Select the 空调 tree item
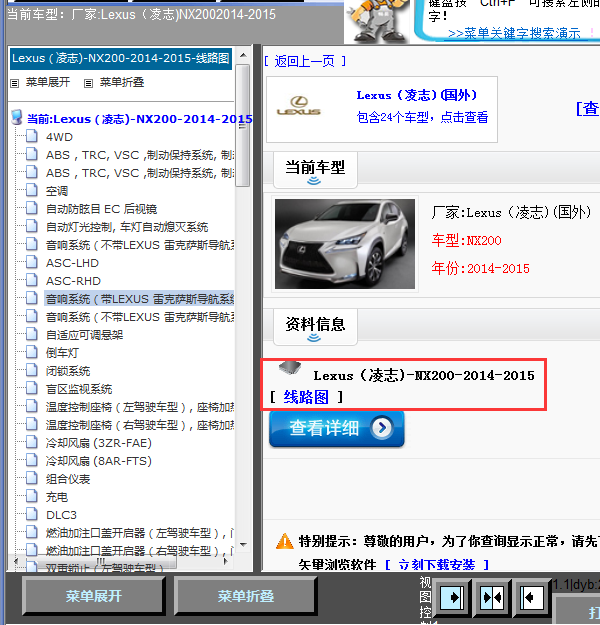Viewport: 600px width, 625px height. coord(57,191)
